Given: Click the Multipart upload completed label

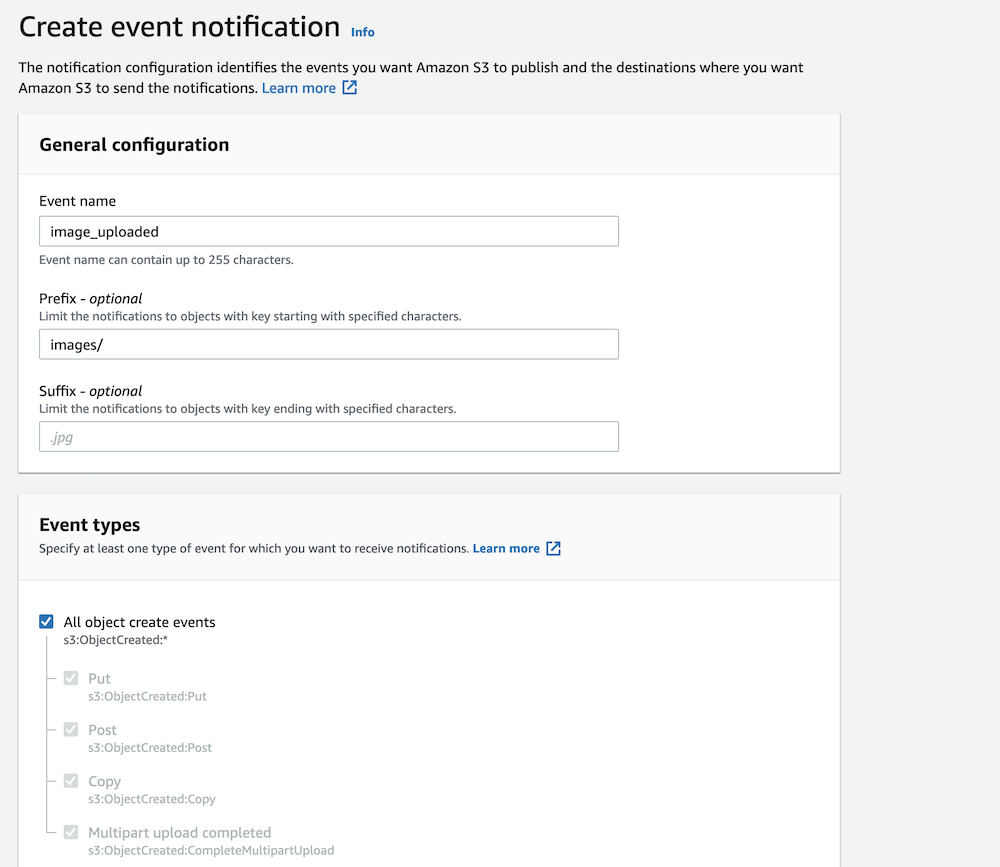Looking at the screenshot, I should (x=180, y=832).
